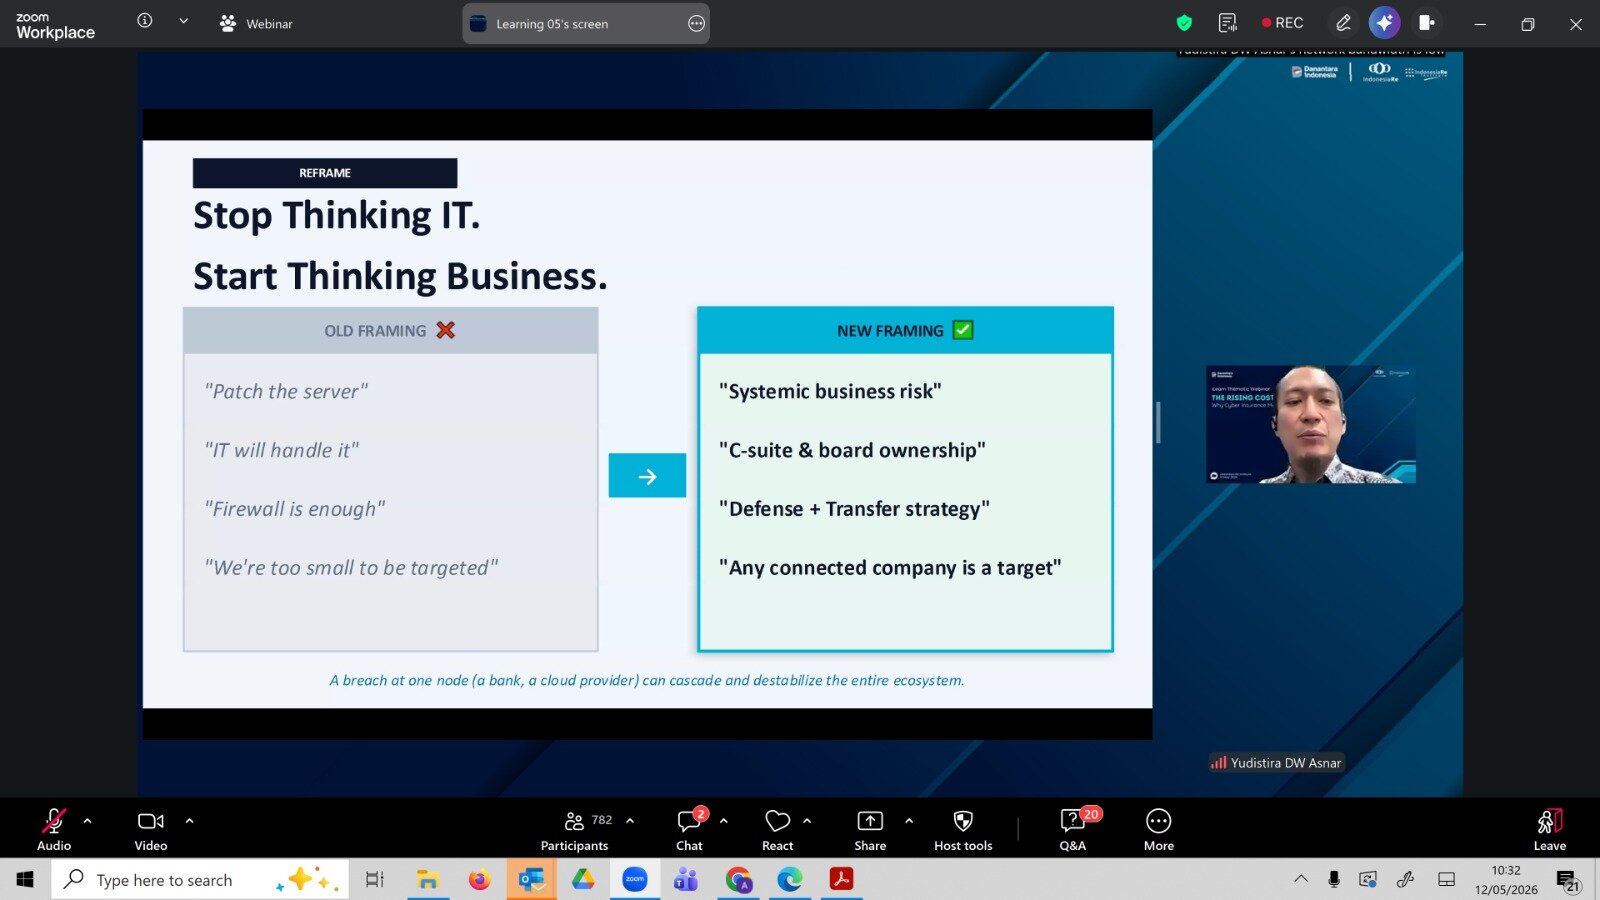
Task: Open the React heart menu
Action: tap(778, 829)
